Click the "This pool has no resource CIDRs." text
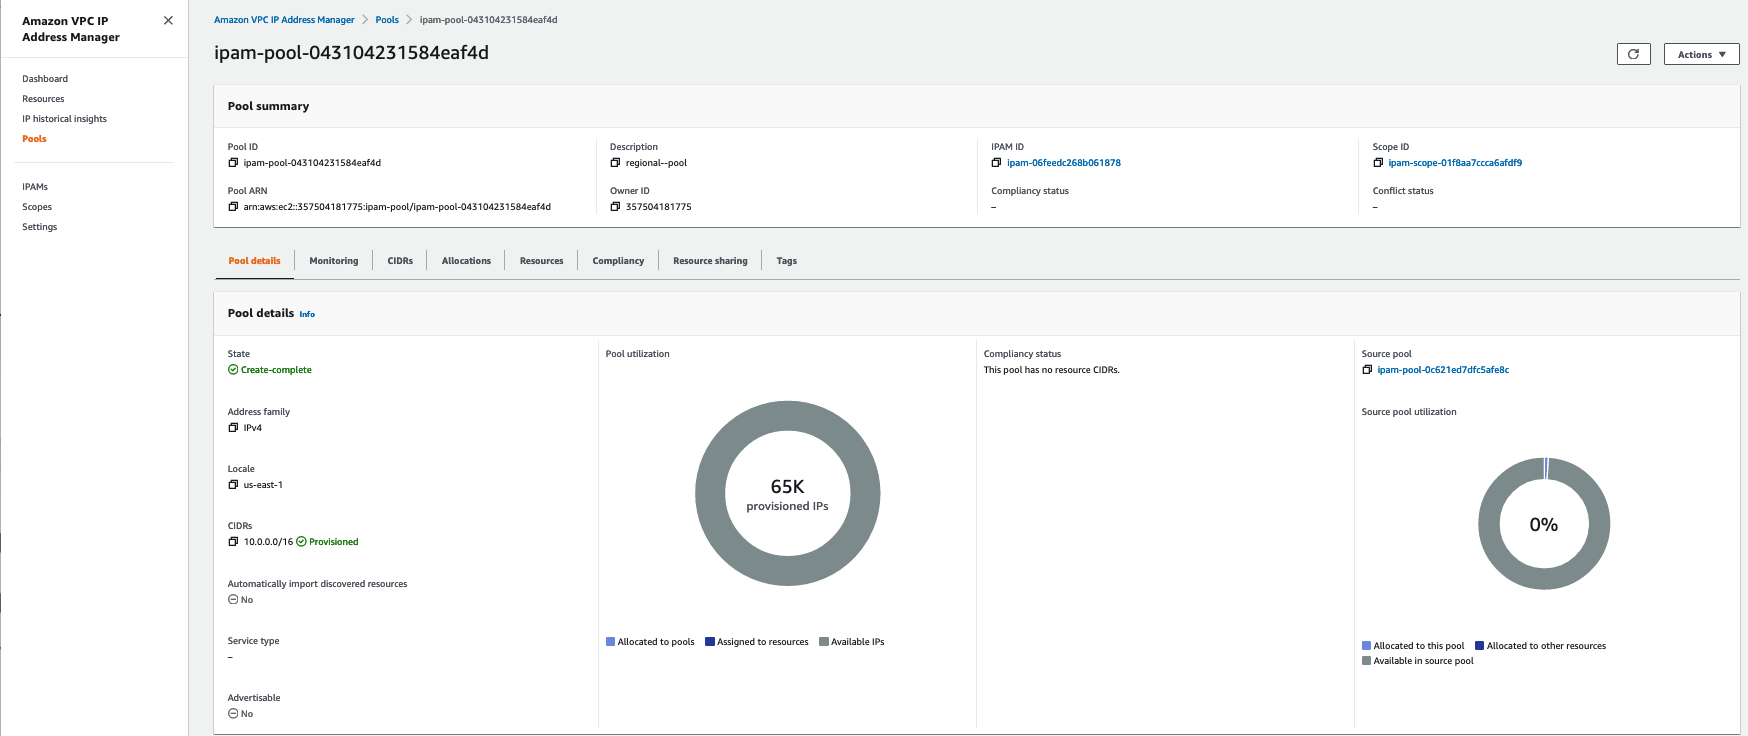Viewport: 1748px width, 736px height. (1051, 370)
